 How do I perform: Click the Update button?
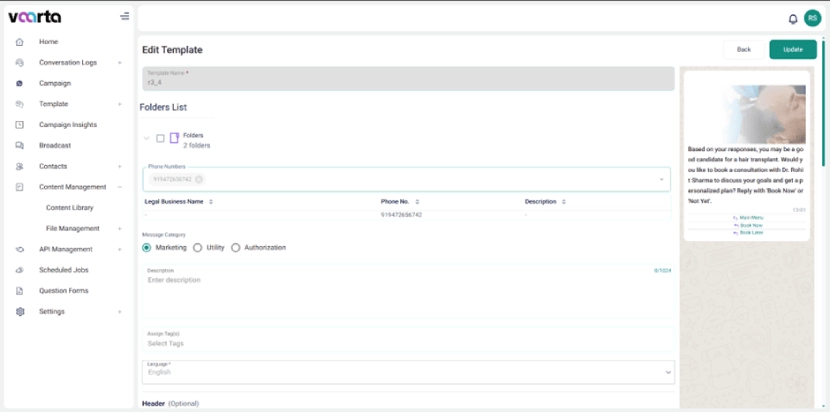[x=792, y=49]
